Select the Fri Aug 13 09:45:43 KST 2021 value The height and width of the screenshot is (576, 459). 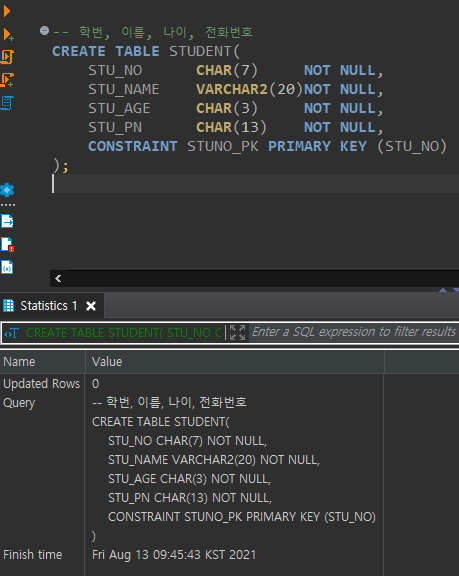pyautogui.click(x=174, y=554)
